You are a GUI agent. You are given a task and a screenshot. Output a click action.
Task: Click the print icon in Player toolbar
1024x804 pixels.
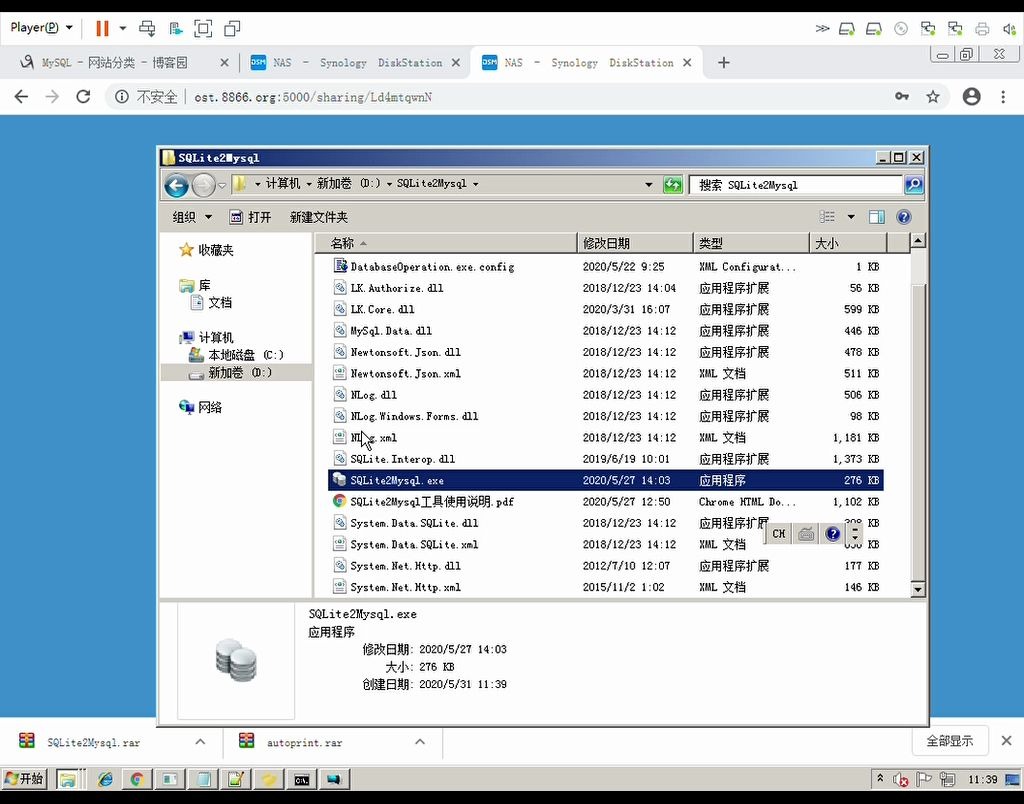pyautogui.click(x=147, y=27)
